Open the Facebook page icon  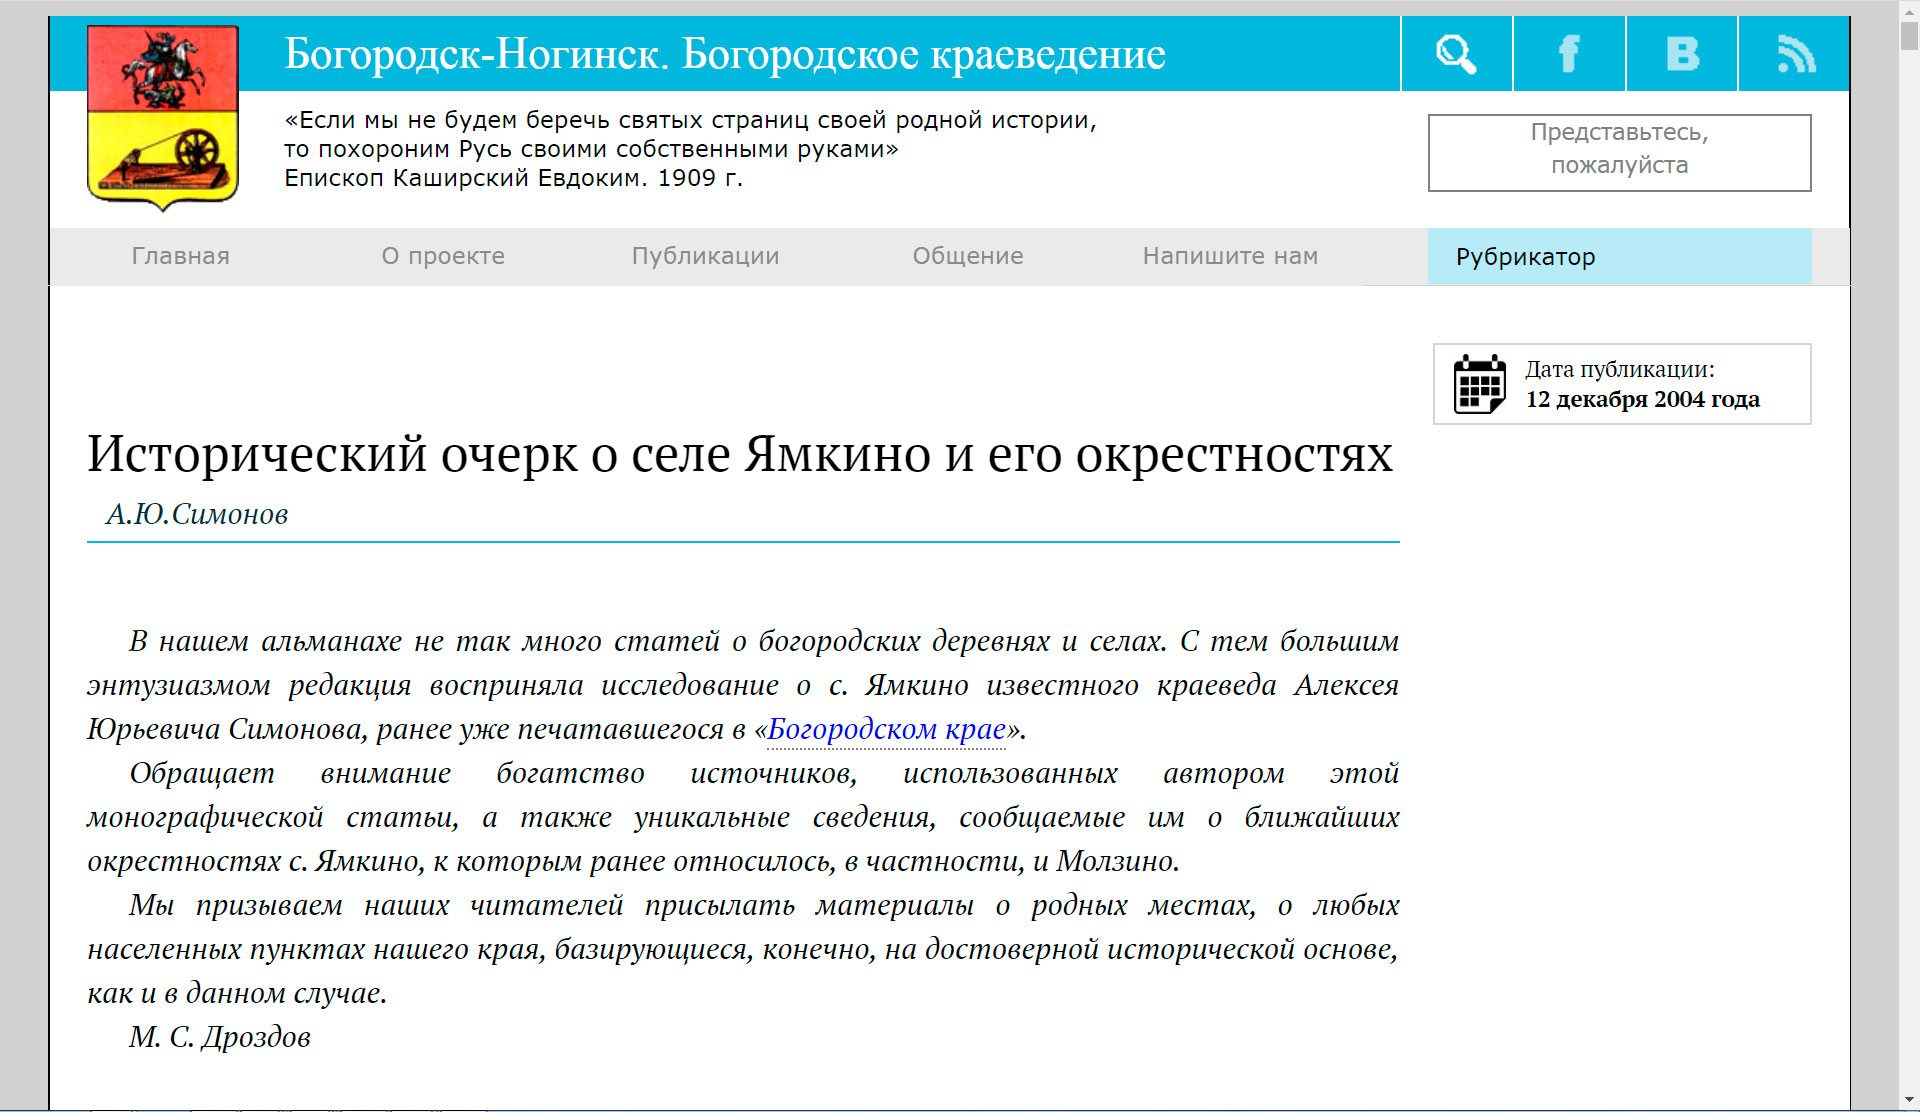(x=1569, y=54)
